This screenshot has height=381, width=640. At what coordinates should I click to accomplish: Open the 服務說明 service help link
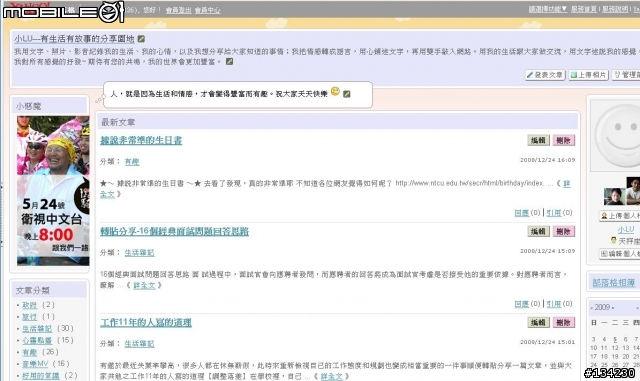[615, 9]
